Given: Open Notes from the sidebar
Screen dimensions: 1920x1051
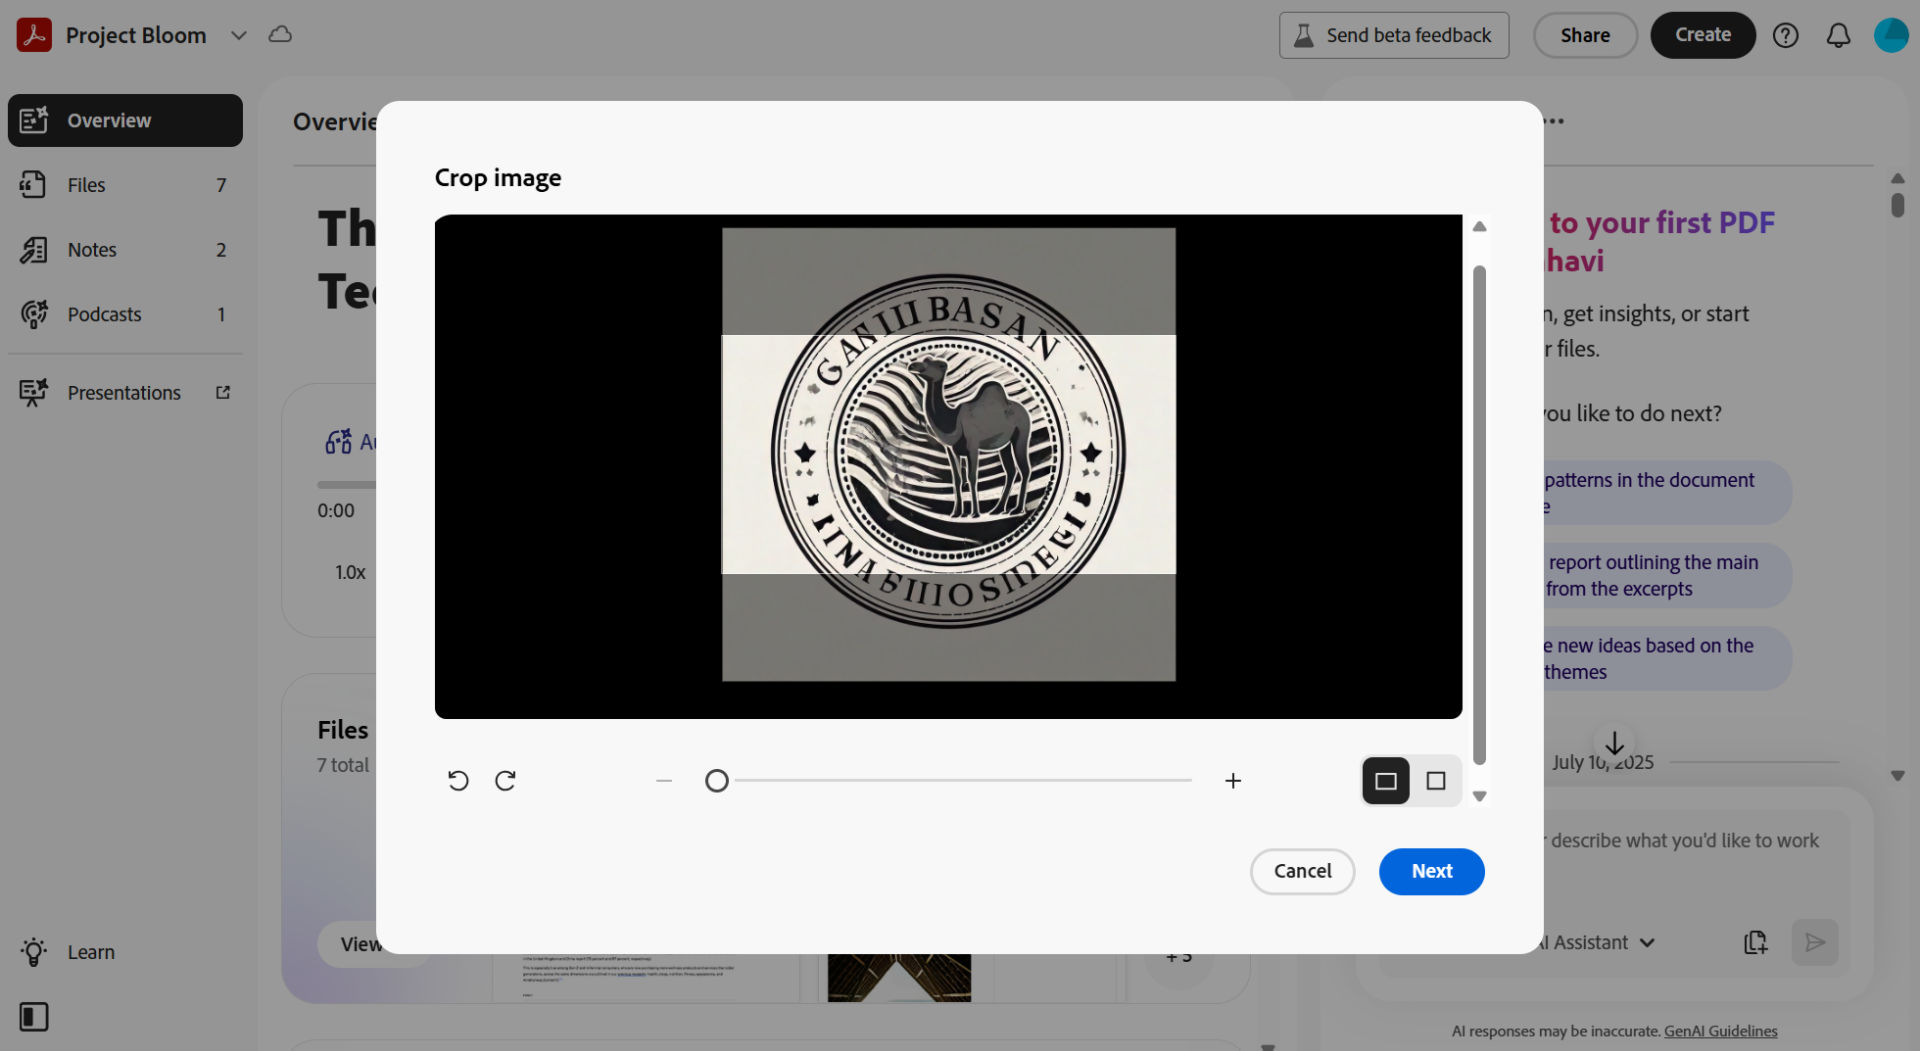Looking at the screenshot, I should tap(90, 249).
